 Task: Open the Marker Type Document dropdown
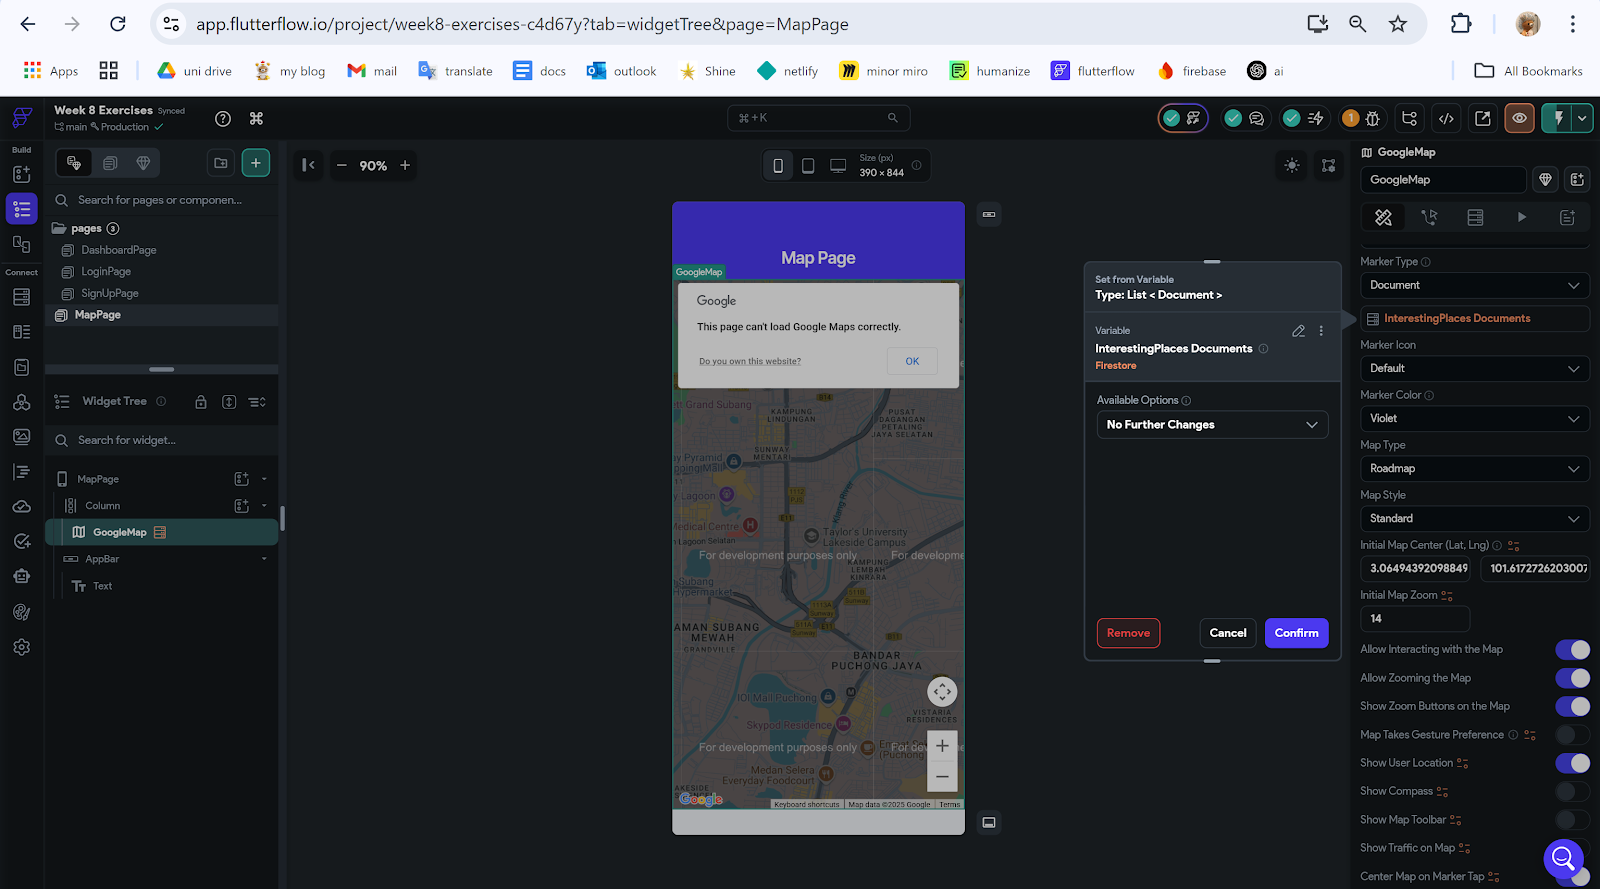1474,285
